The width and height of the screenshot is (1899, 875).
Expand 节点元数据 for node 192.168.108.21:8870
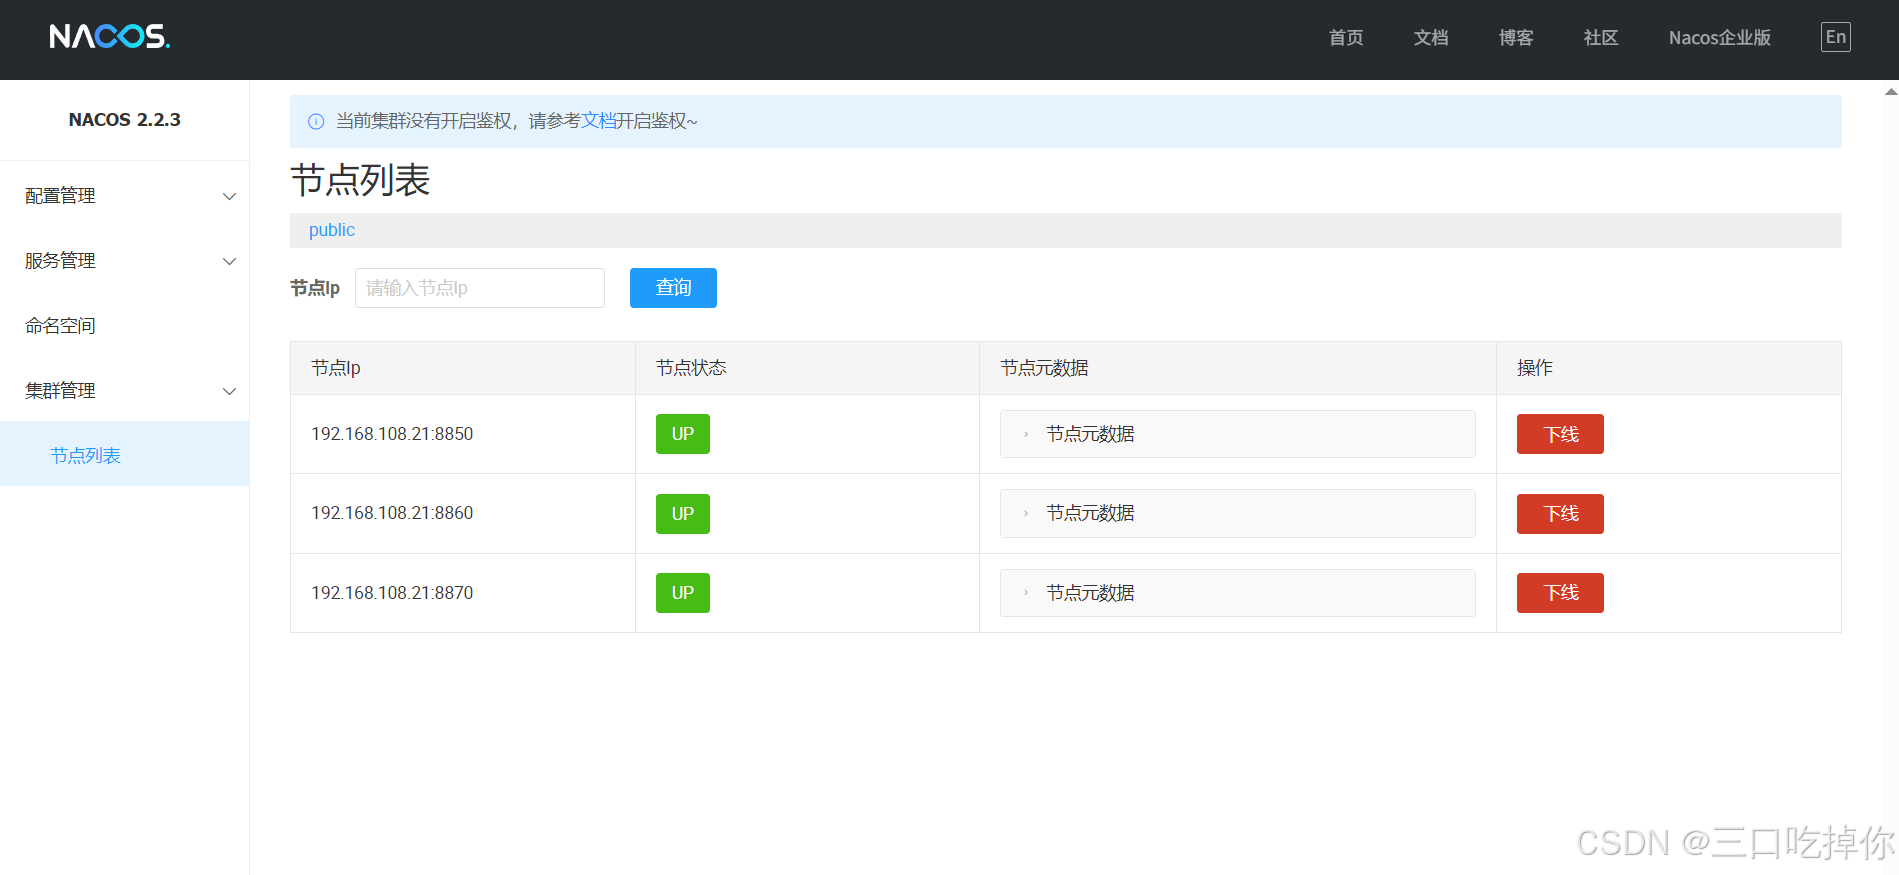tap(1237, 593)
